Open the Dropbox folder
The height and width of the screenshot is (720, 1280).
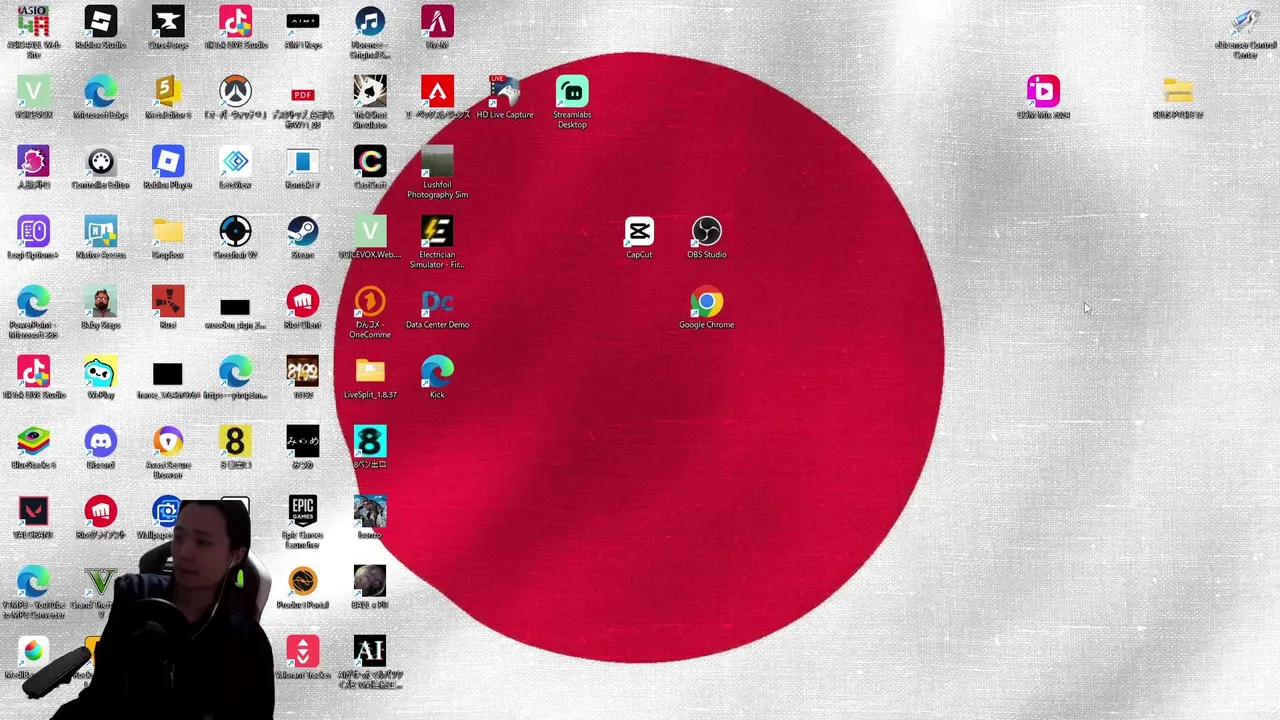[168, 232]
